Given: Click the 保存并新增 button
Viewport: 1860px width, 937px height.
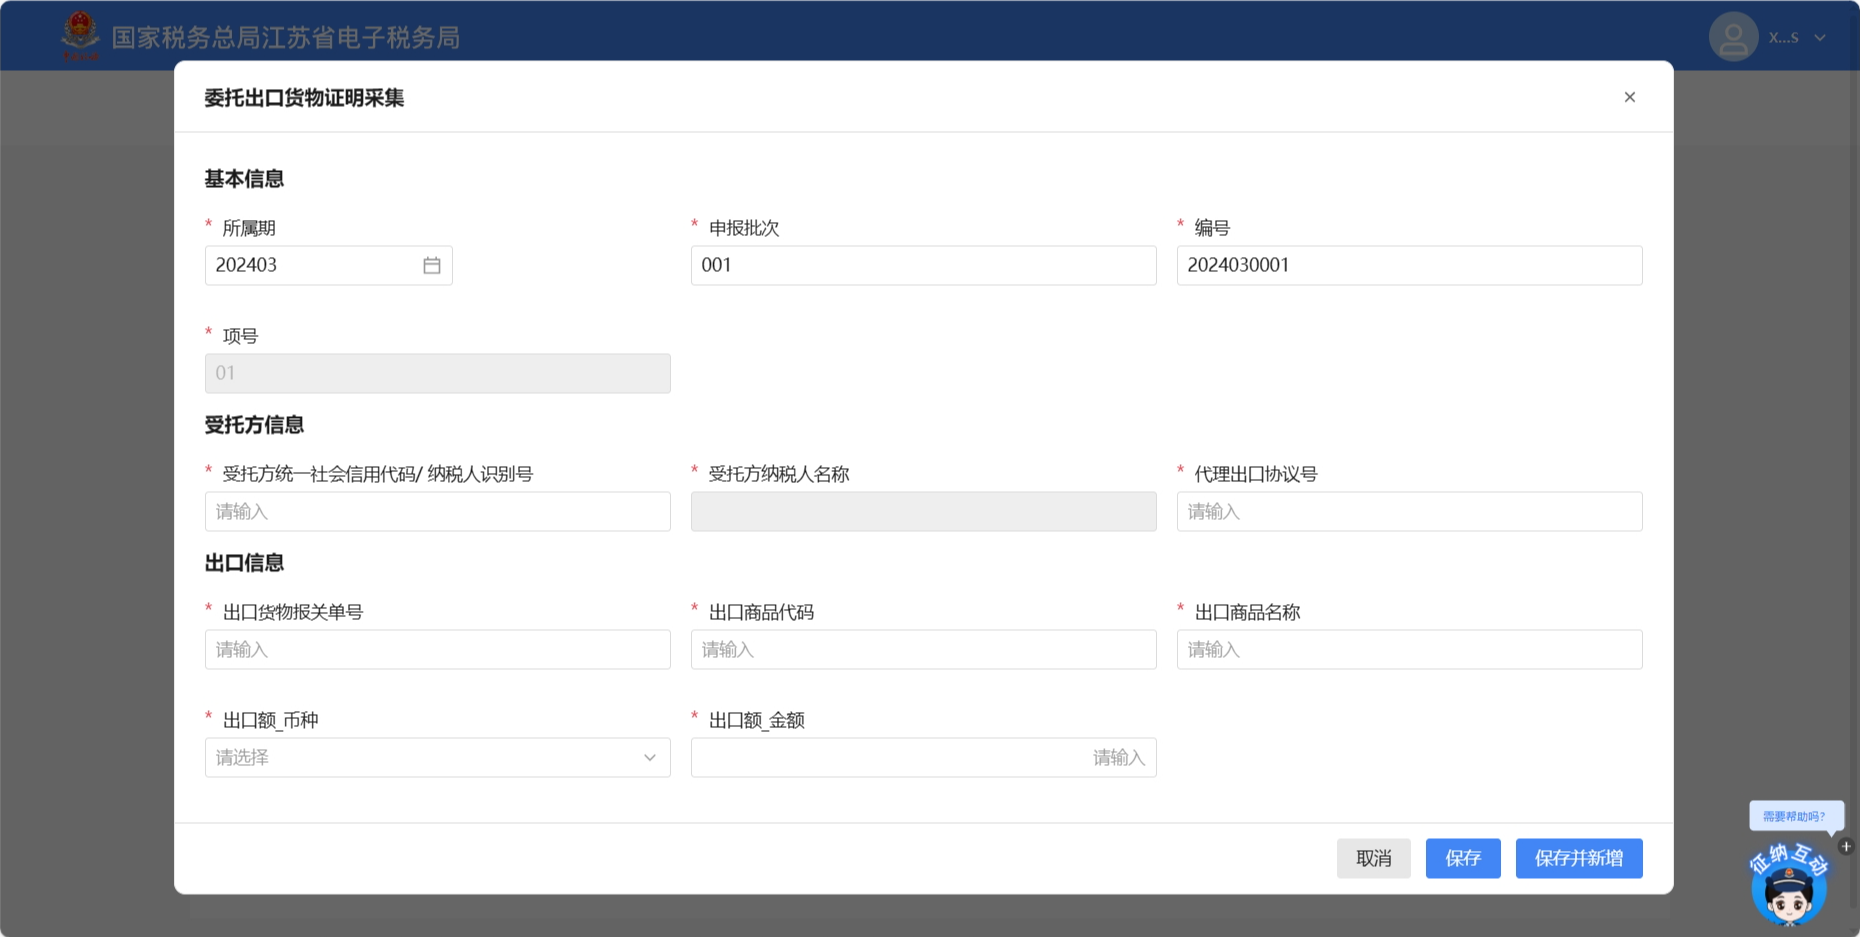Looking at the screenshot, I should click(x=1578, y=858).
